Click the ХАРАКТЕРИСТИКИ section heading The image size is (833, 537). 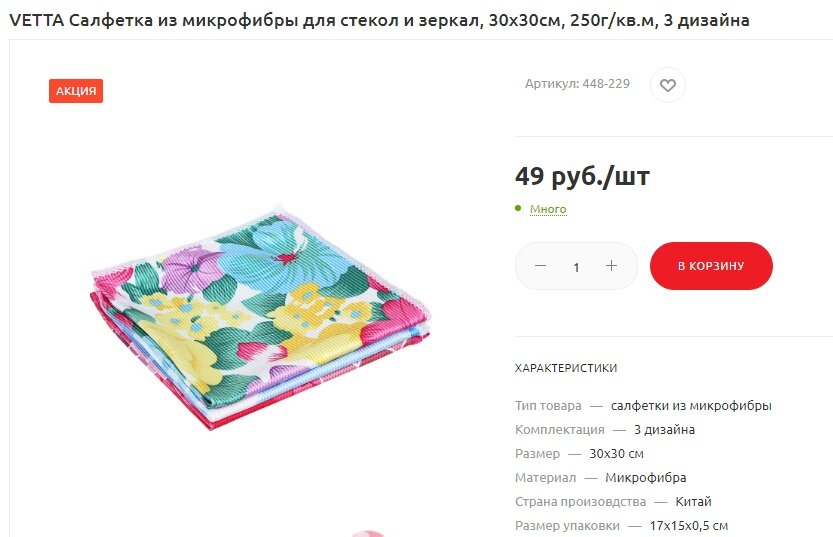(x=566, y=368)
